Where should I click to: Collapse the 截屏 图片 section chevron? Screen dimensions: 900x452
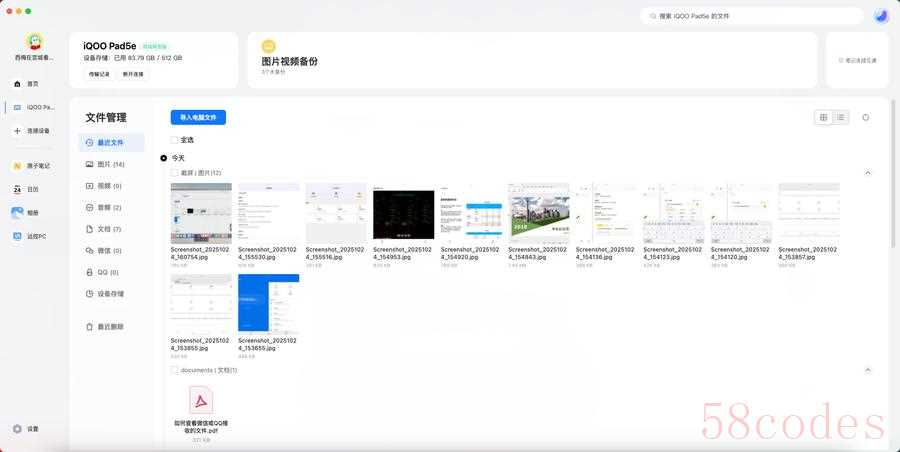(867, 173)
